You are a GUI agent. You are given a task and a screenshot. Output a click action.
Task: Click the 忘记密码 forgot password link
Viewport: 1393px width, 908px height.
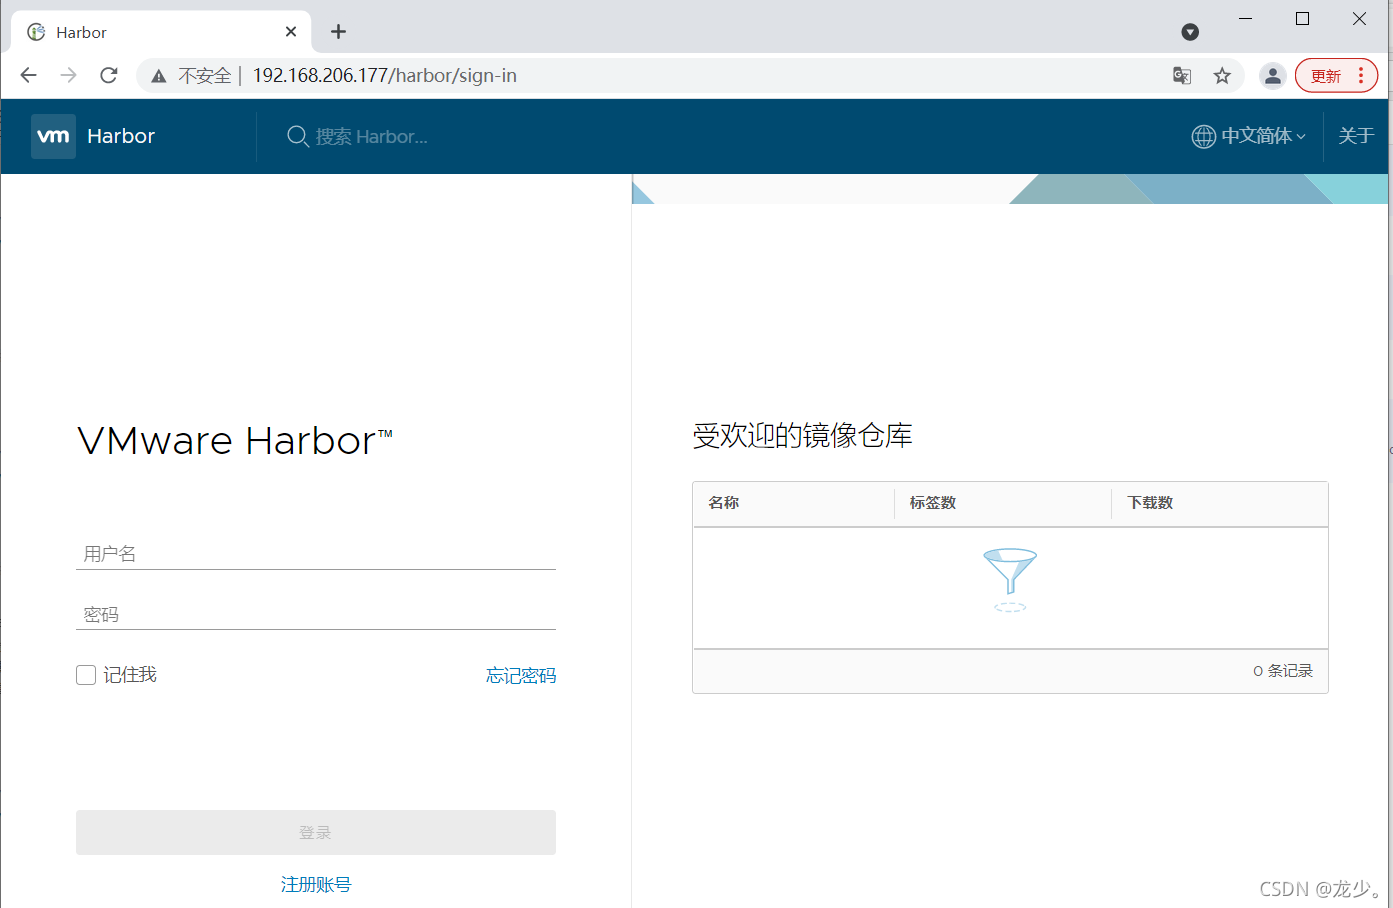pyautogui.click(x=521, y=676)
